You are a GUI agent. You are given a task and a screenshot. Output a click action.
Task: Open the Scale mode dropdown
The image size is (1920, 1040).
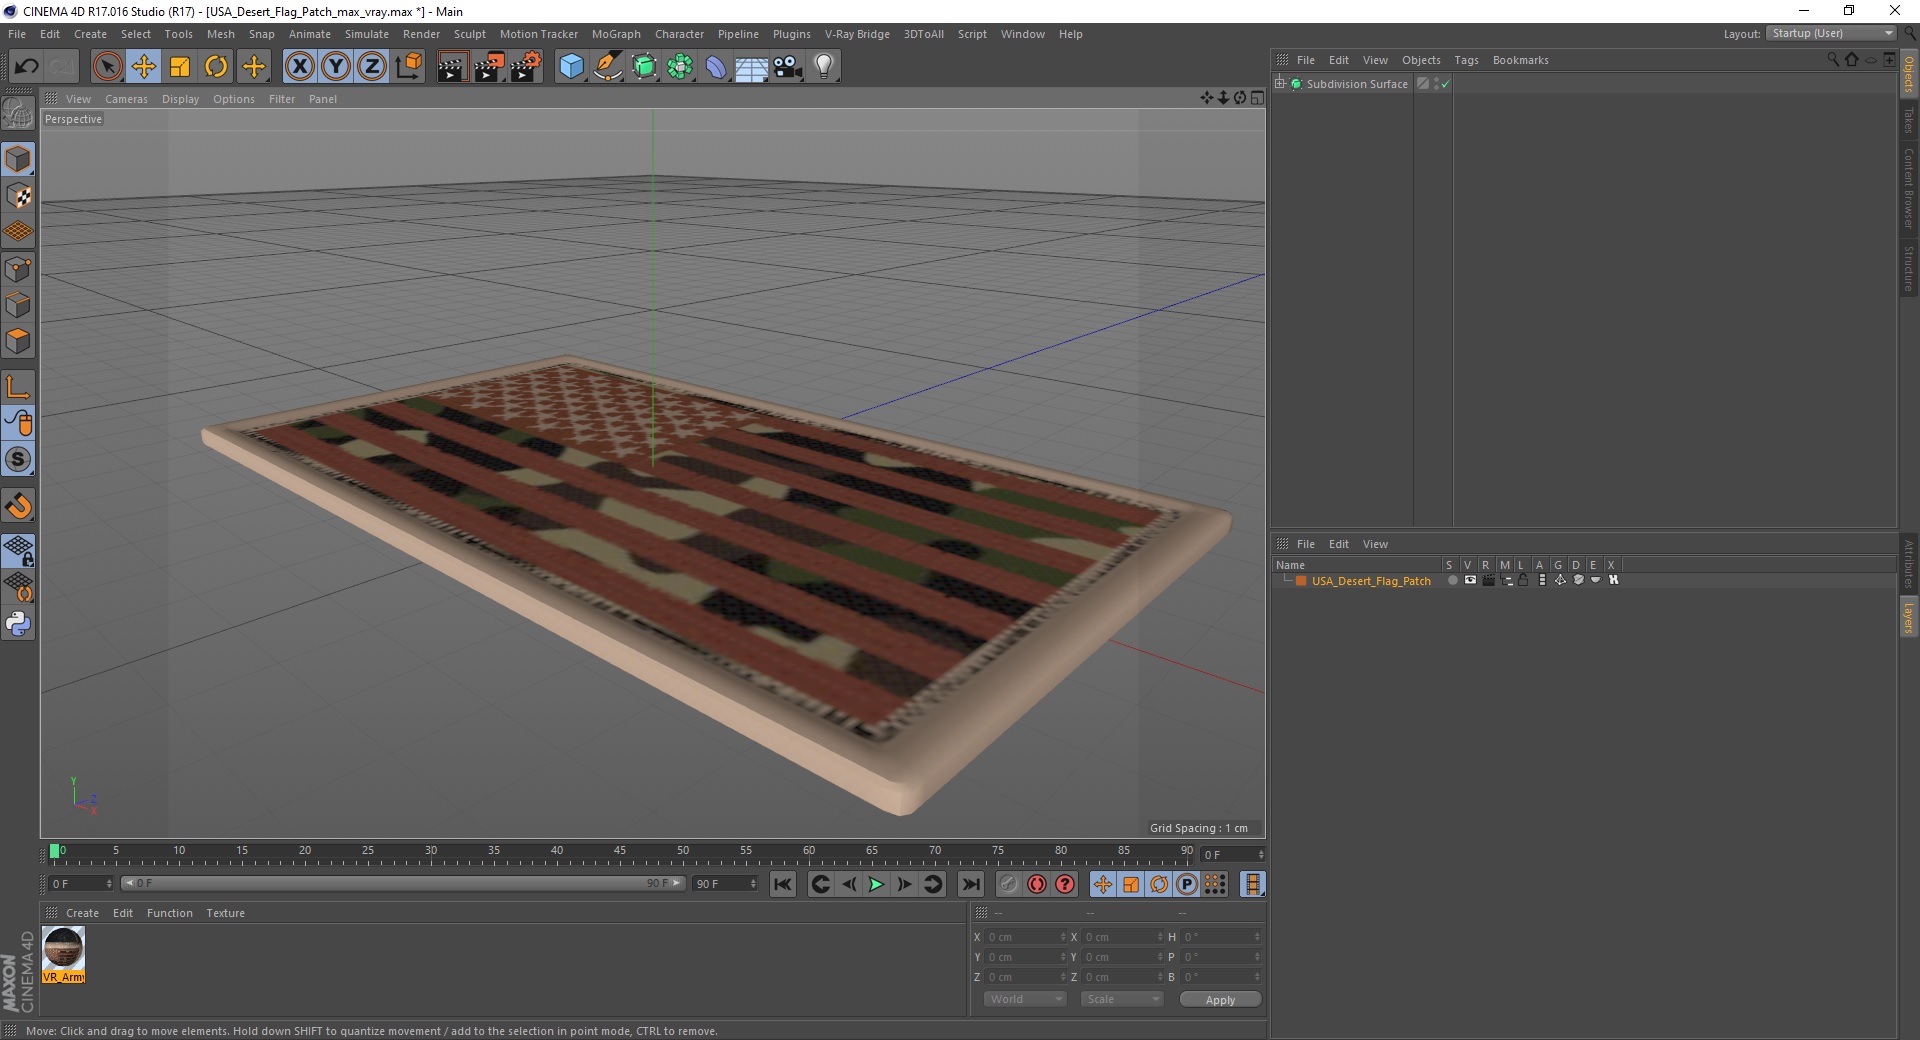click(x=1122, y=999)
